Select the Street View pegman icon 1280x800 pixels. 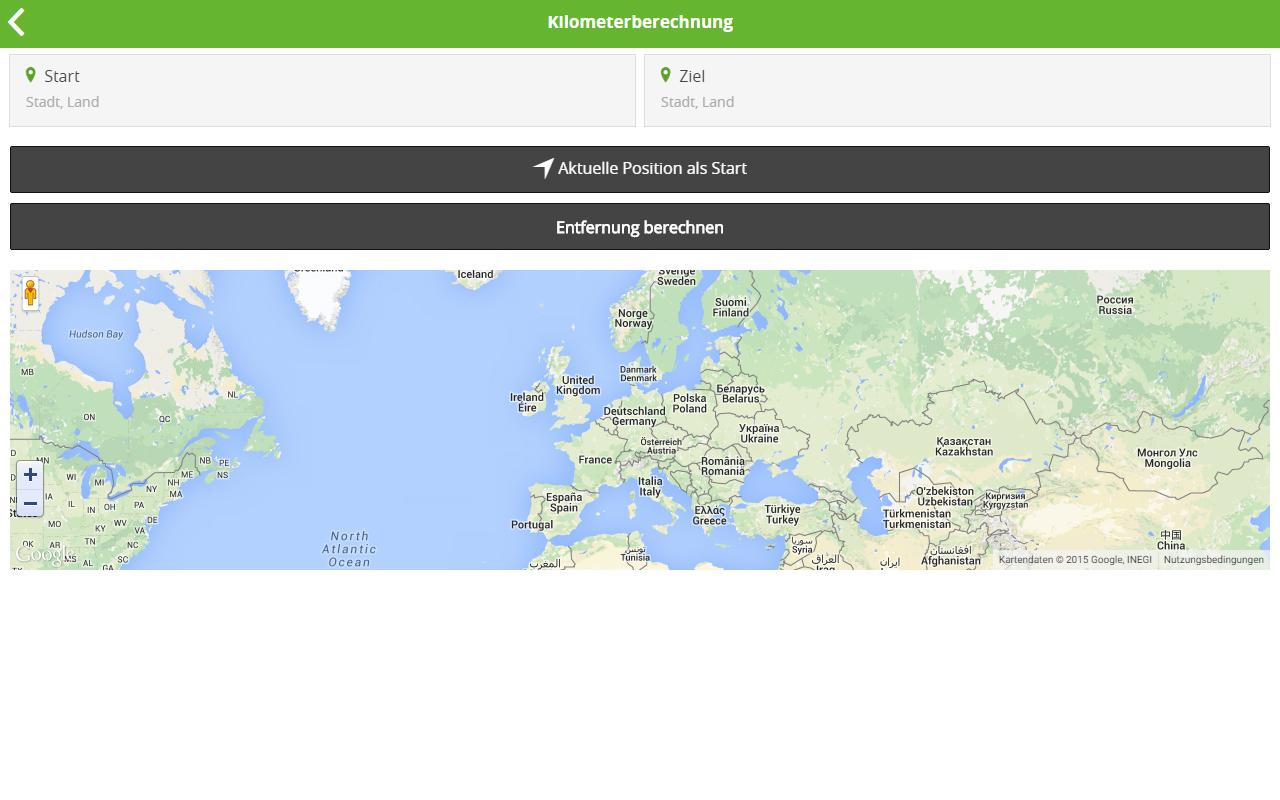(x=31, y=293)
